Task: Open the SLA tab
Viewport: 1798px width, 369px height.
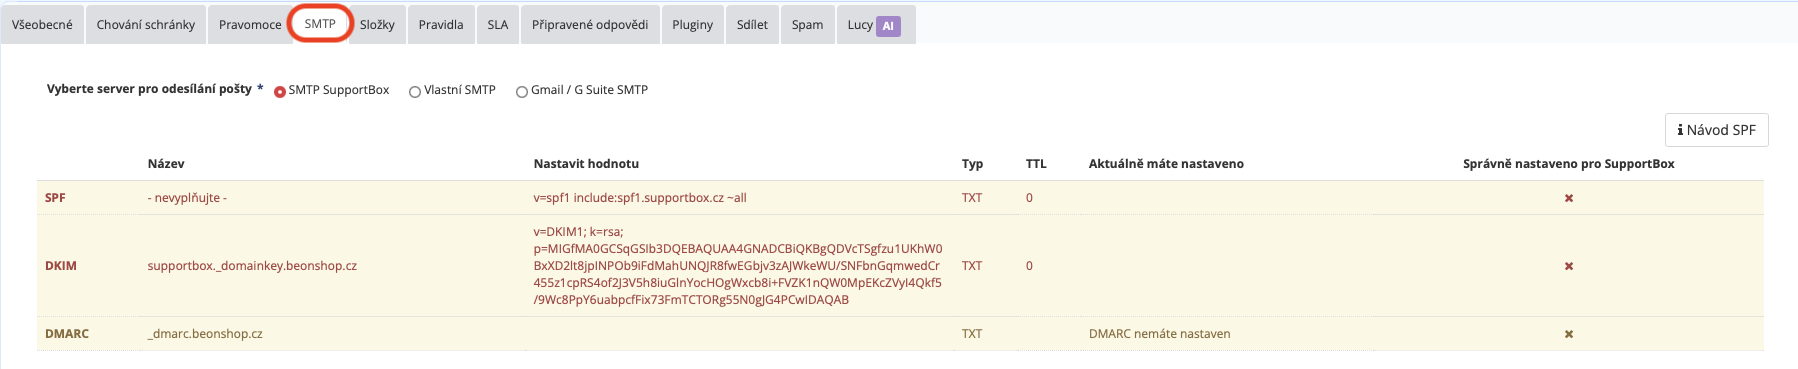Action: (498, 25)
